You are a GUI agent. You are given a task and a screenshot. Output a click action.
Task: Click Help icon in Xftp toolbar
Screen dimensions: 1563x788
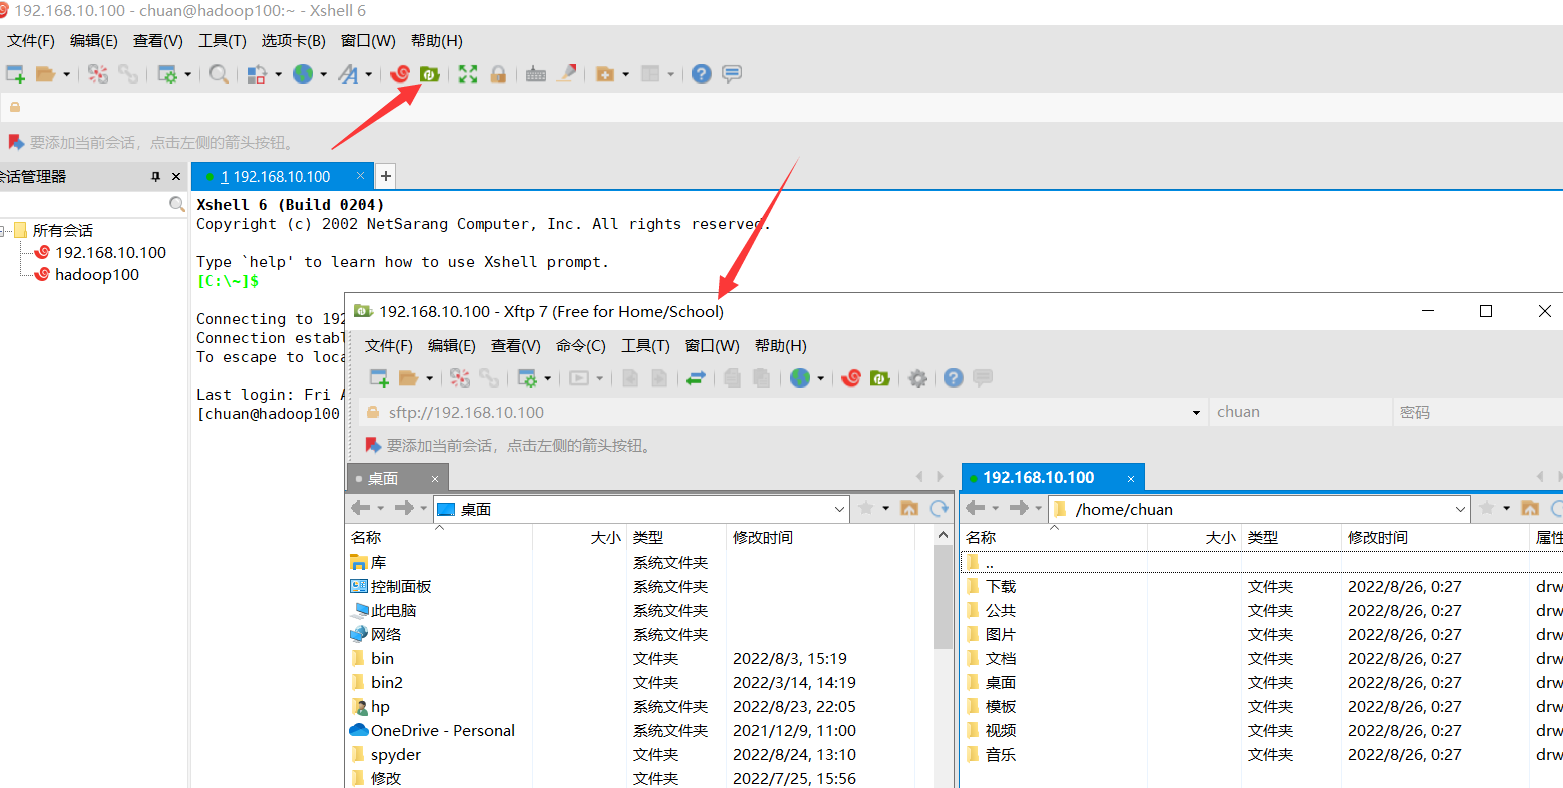(x=954, y=378)
